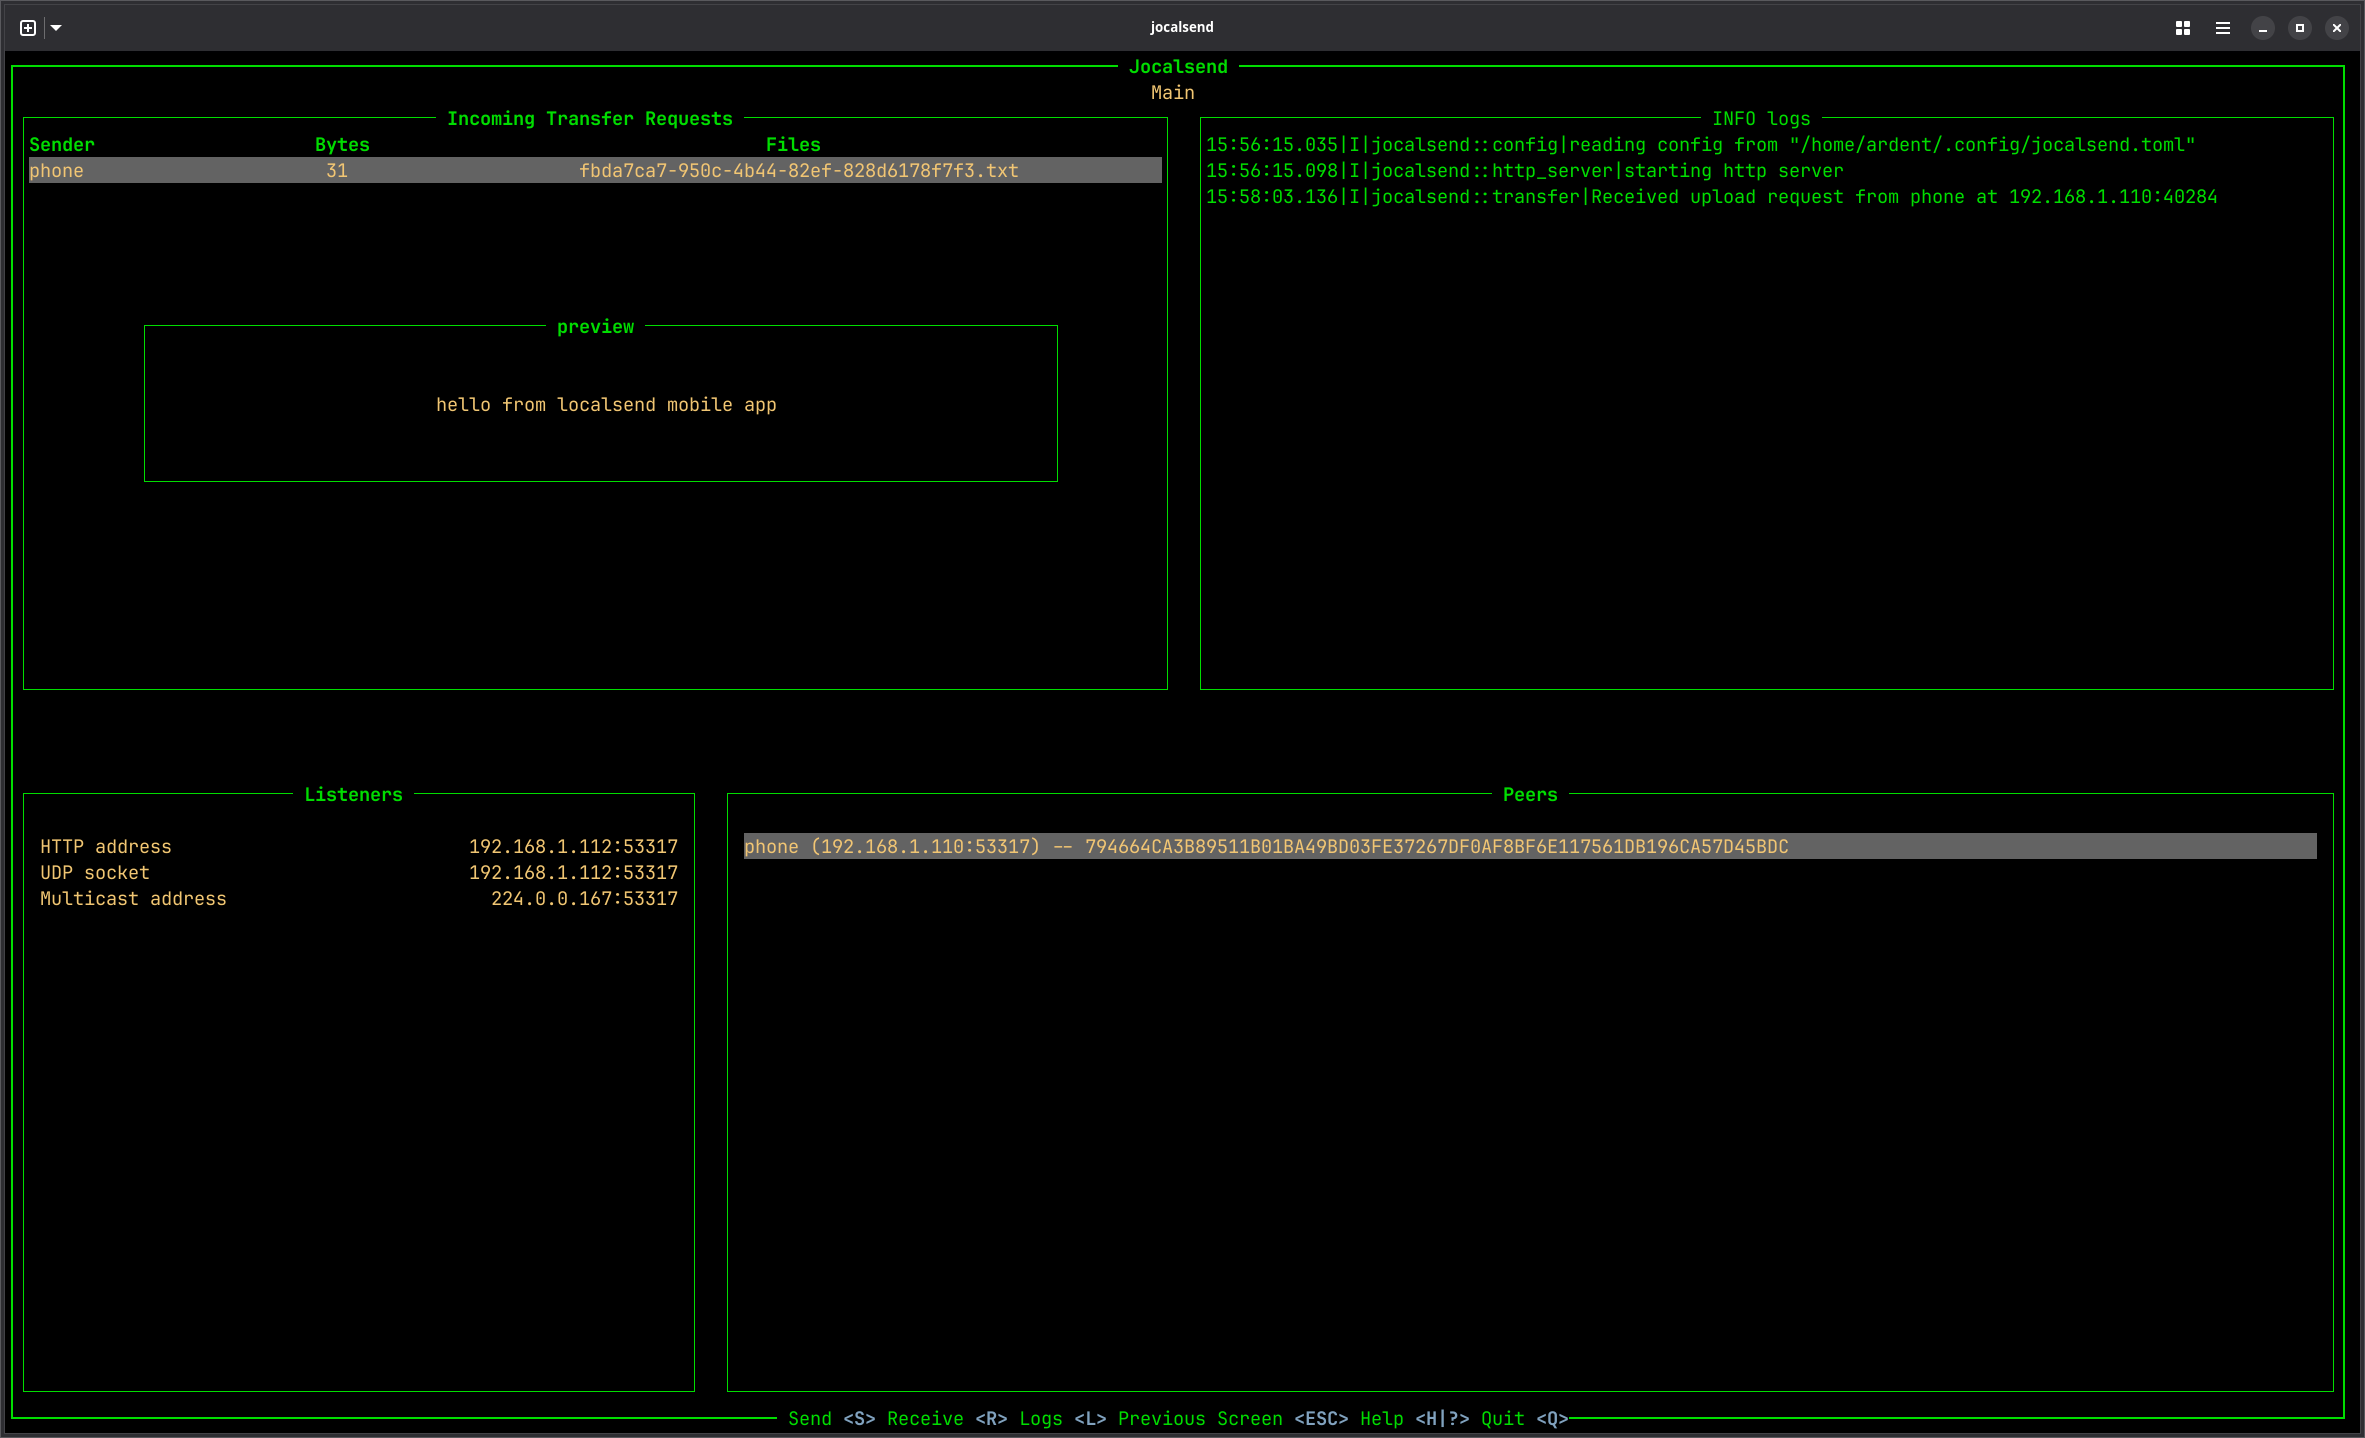Click the Receive <R> shortcut
This screenshot has height=1438, width=2365.
946,1419
